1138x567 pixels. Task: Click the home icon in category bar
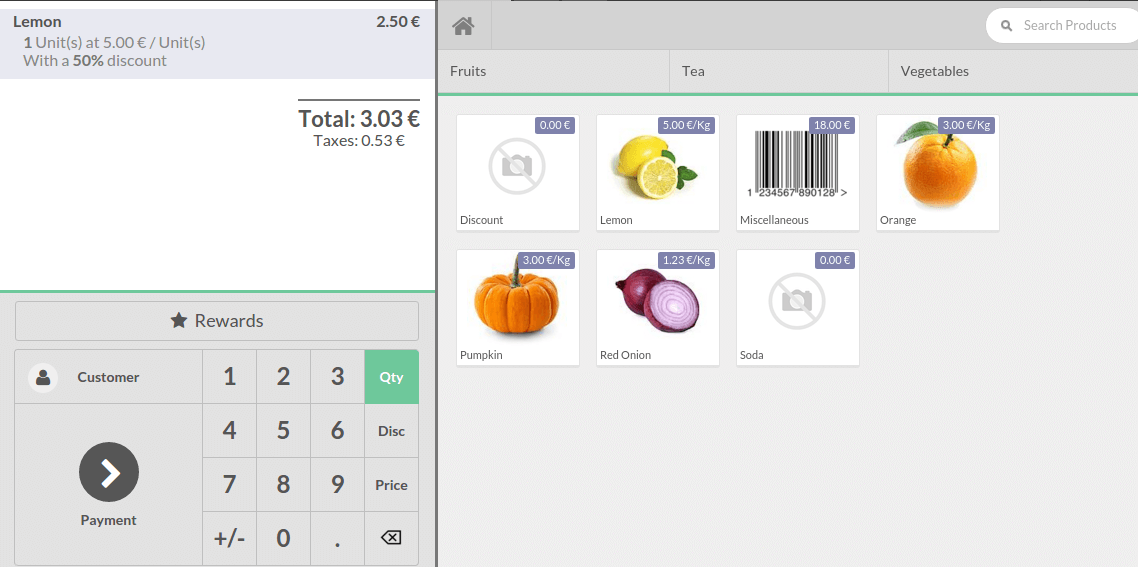click(463, 26)
